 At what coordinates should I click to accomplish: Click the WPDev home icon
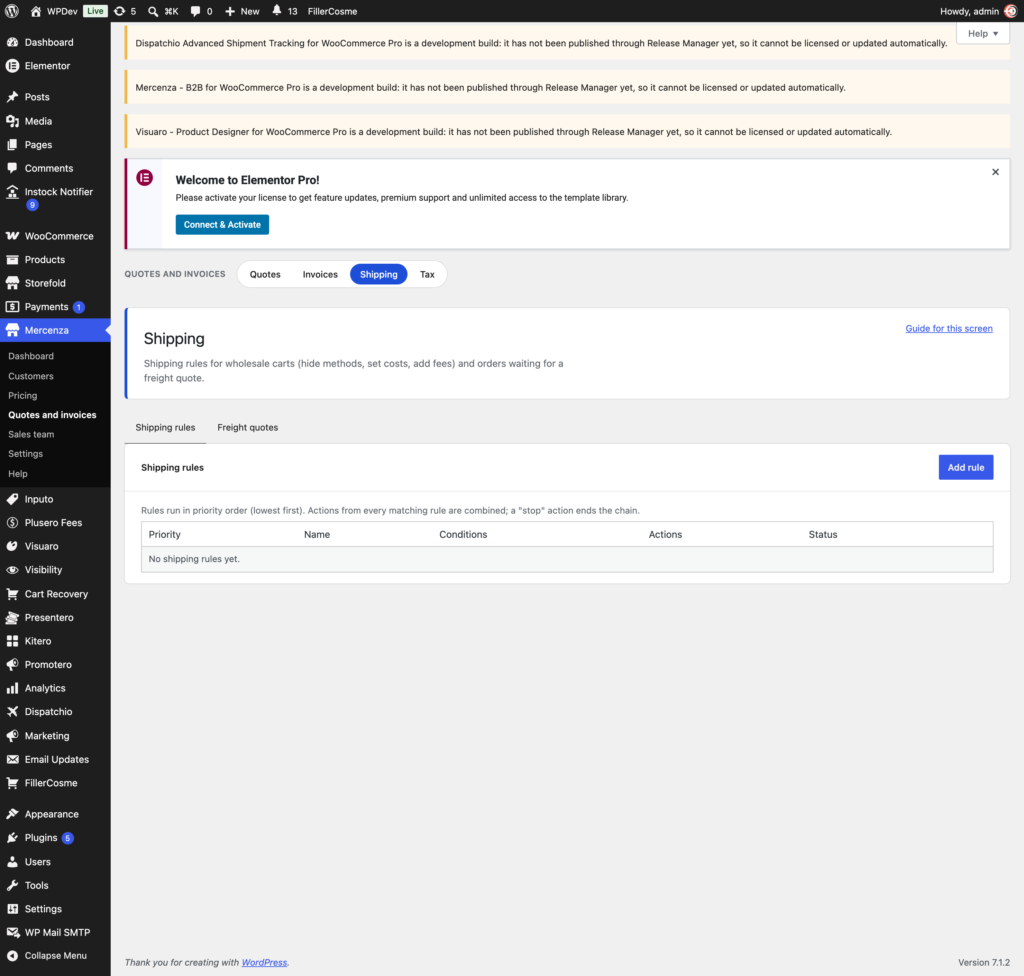click(x=35, y=11)
